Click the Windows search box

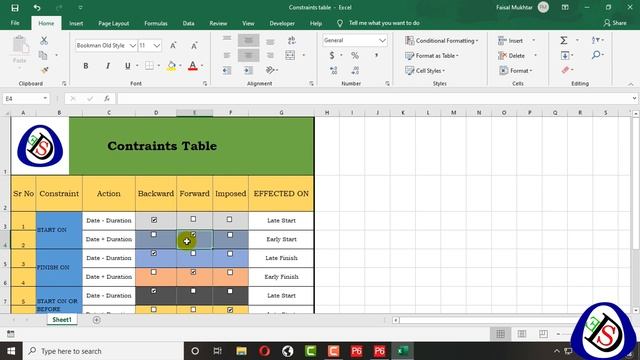[x=103, y=351]
